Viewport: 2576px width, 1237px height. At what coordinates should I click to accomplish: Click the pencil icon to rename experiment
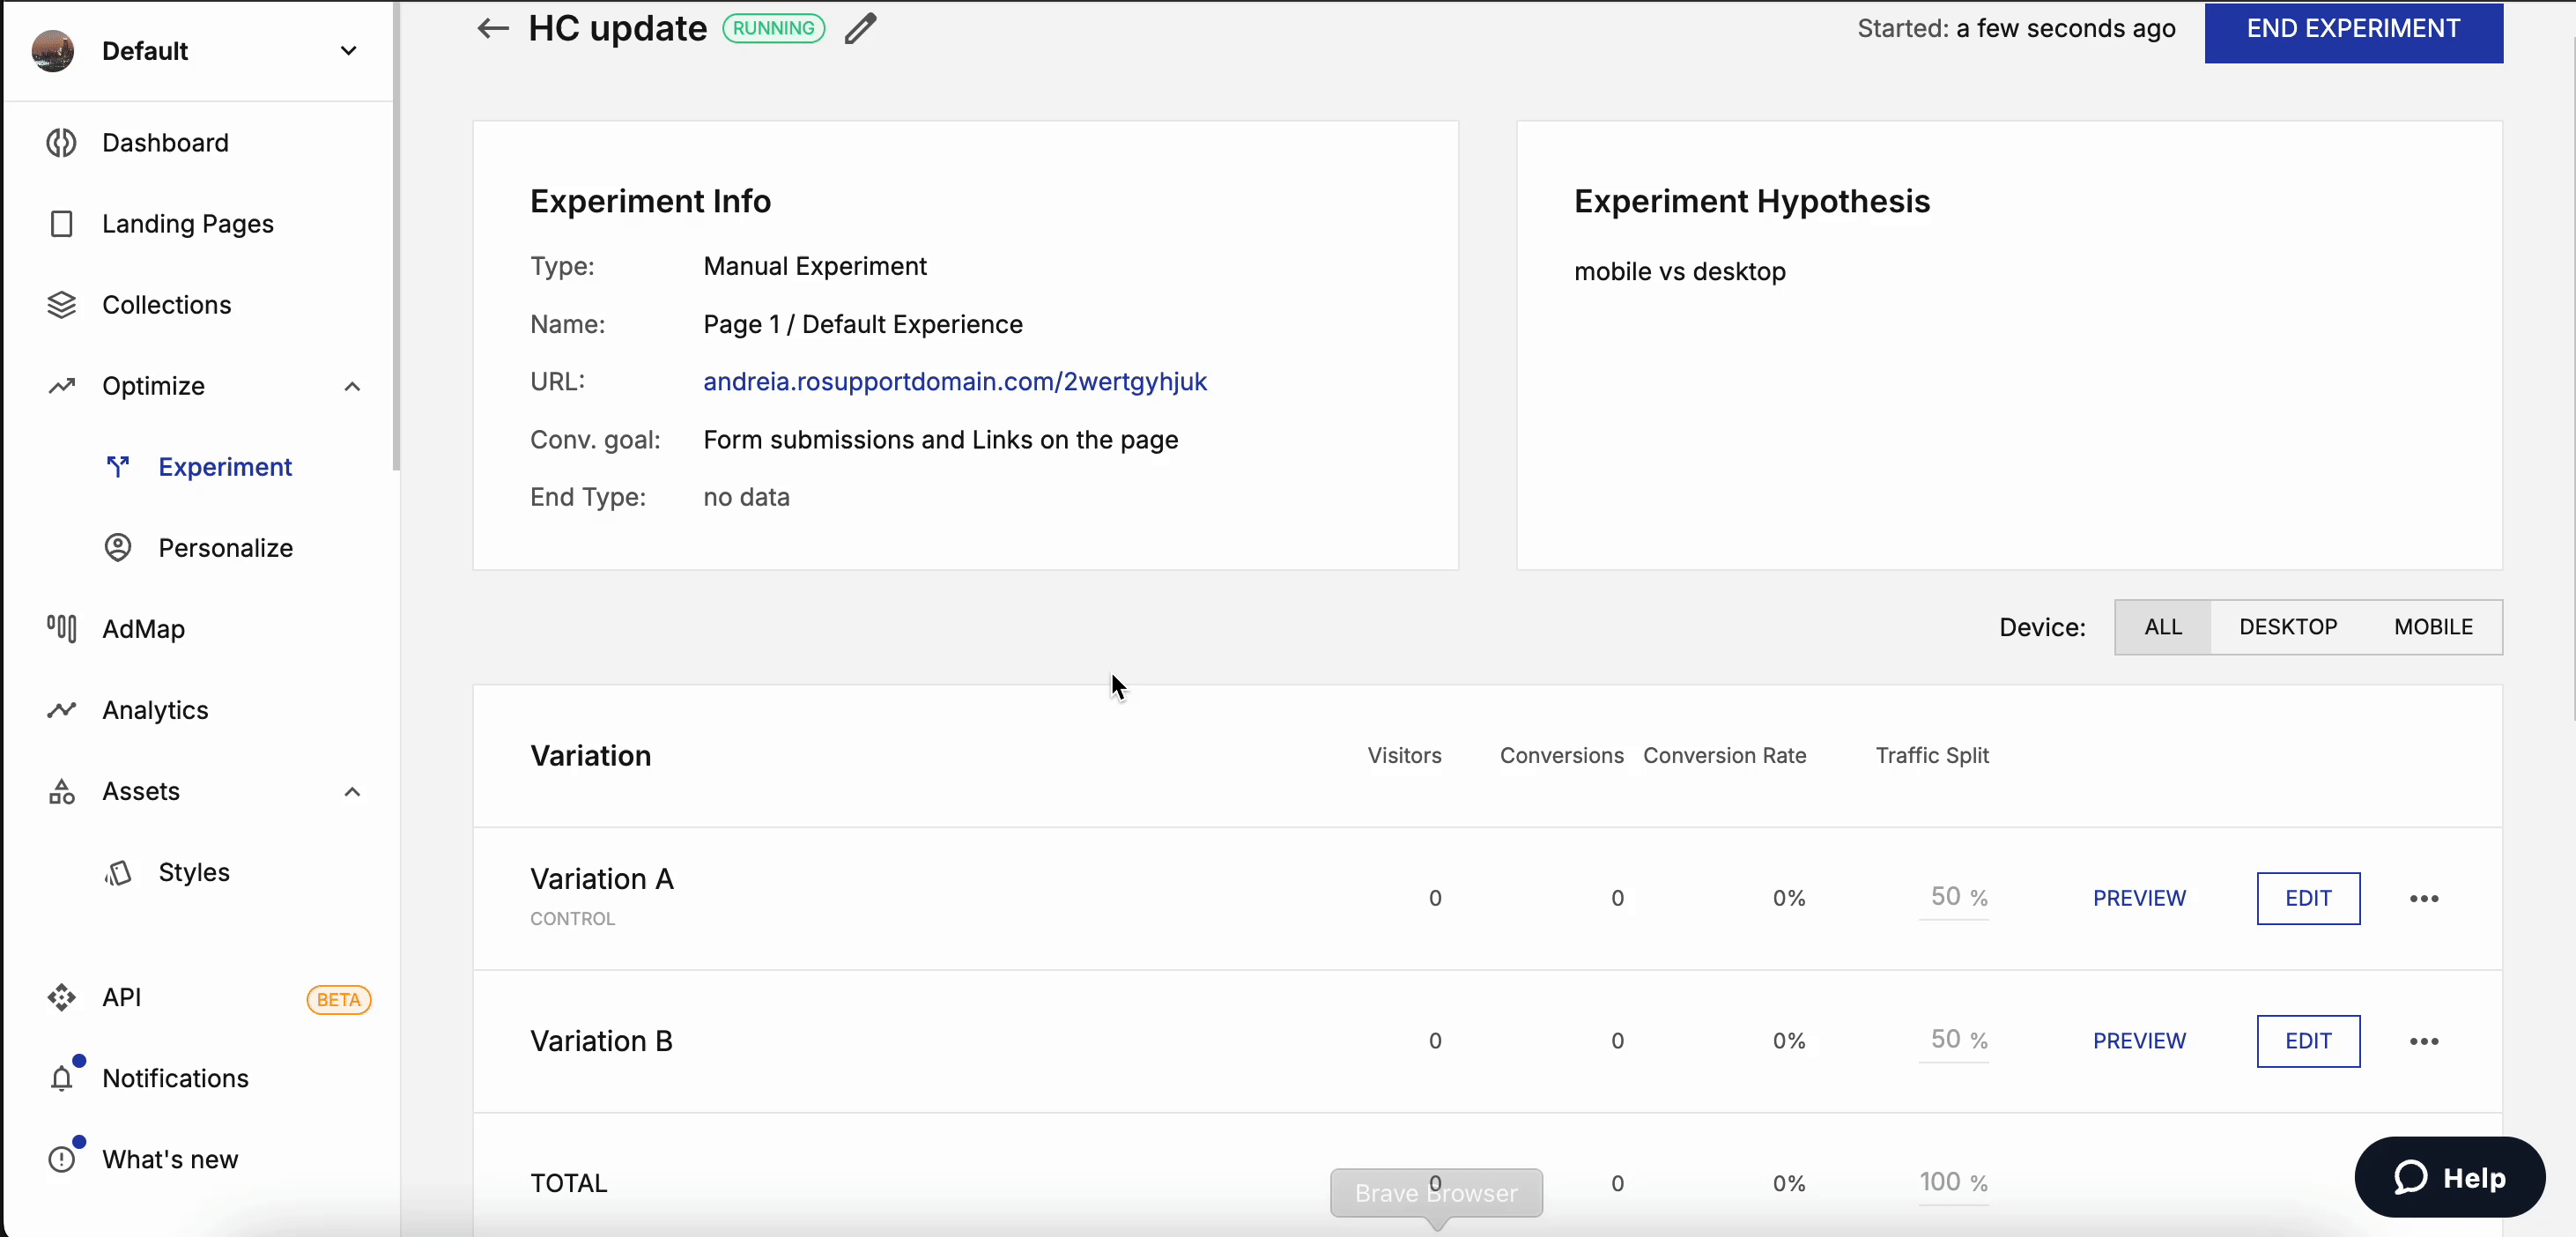pos(860,28)
